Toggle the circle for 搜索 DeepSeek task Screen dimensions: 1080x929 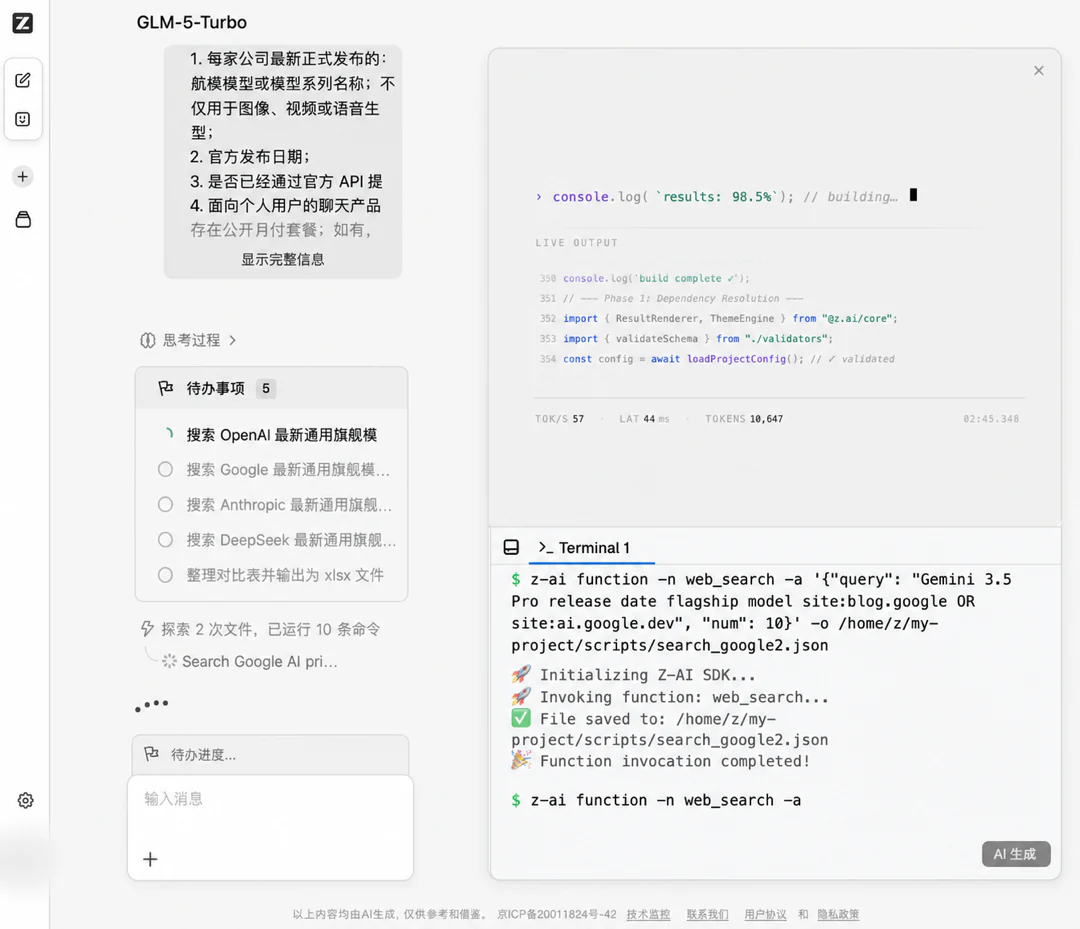click(x=165, y=540)
